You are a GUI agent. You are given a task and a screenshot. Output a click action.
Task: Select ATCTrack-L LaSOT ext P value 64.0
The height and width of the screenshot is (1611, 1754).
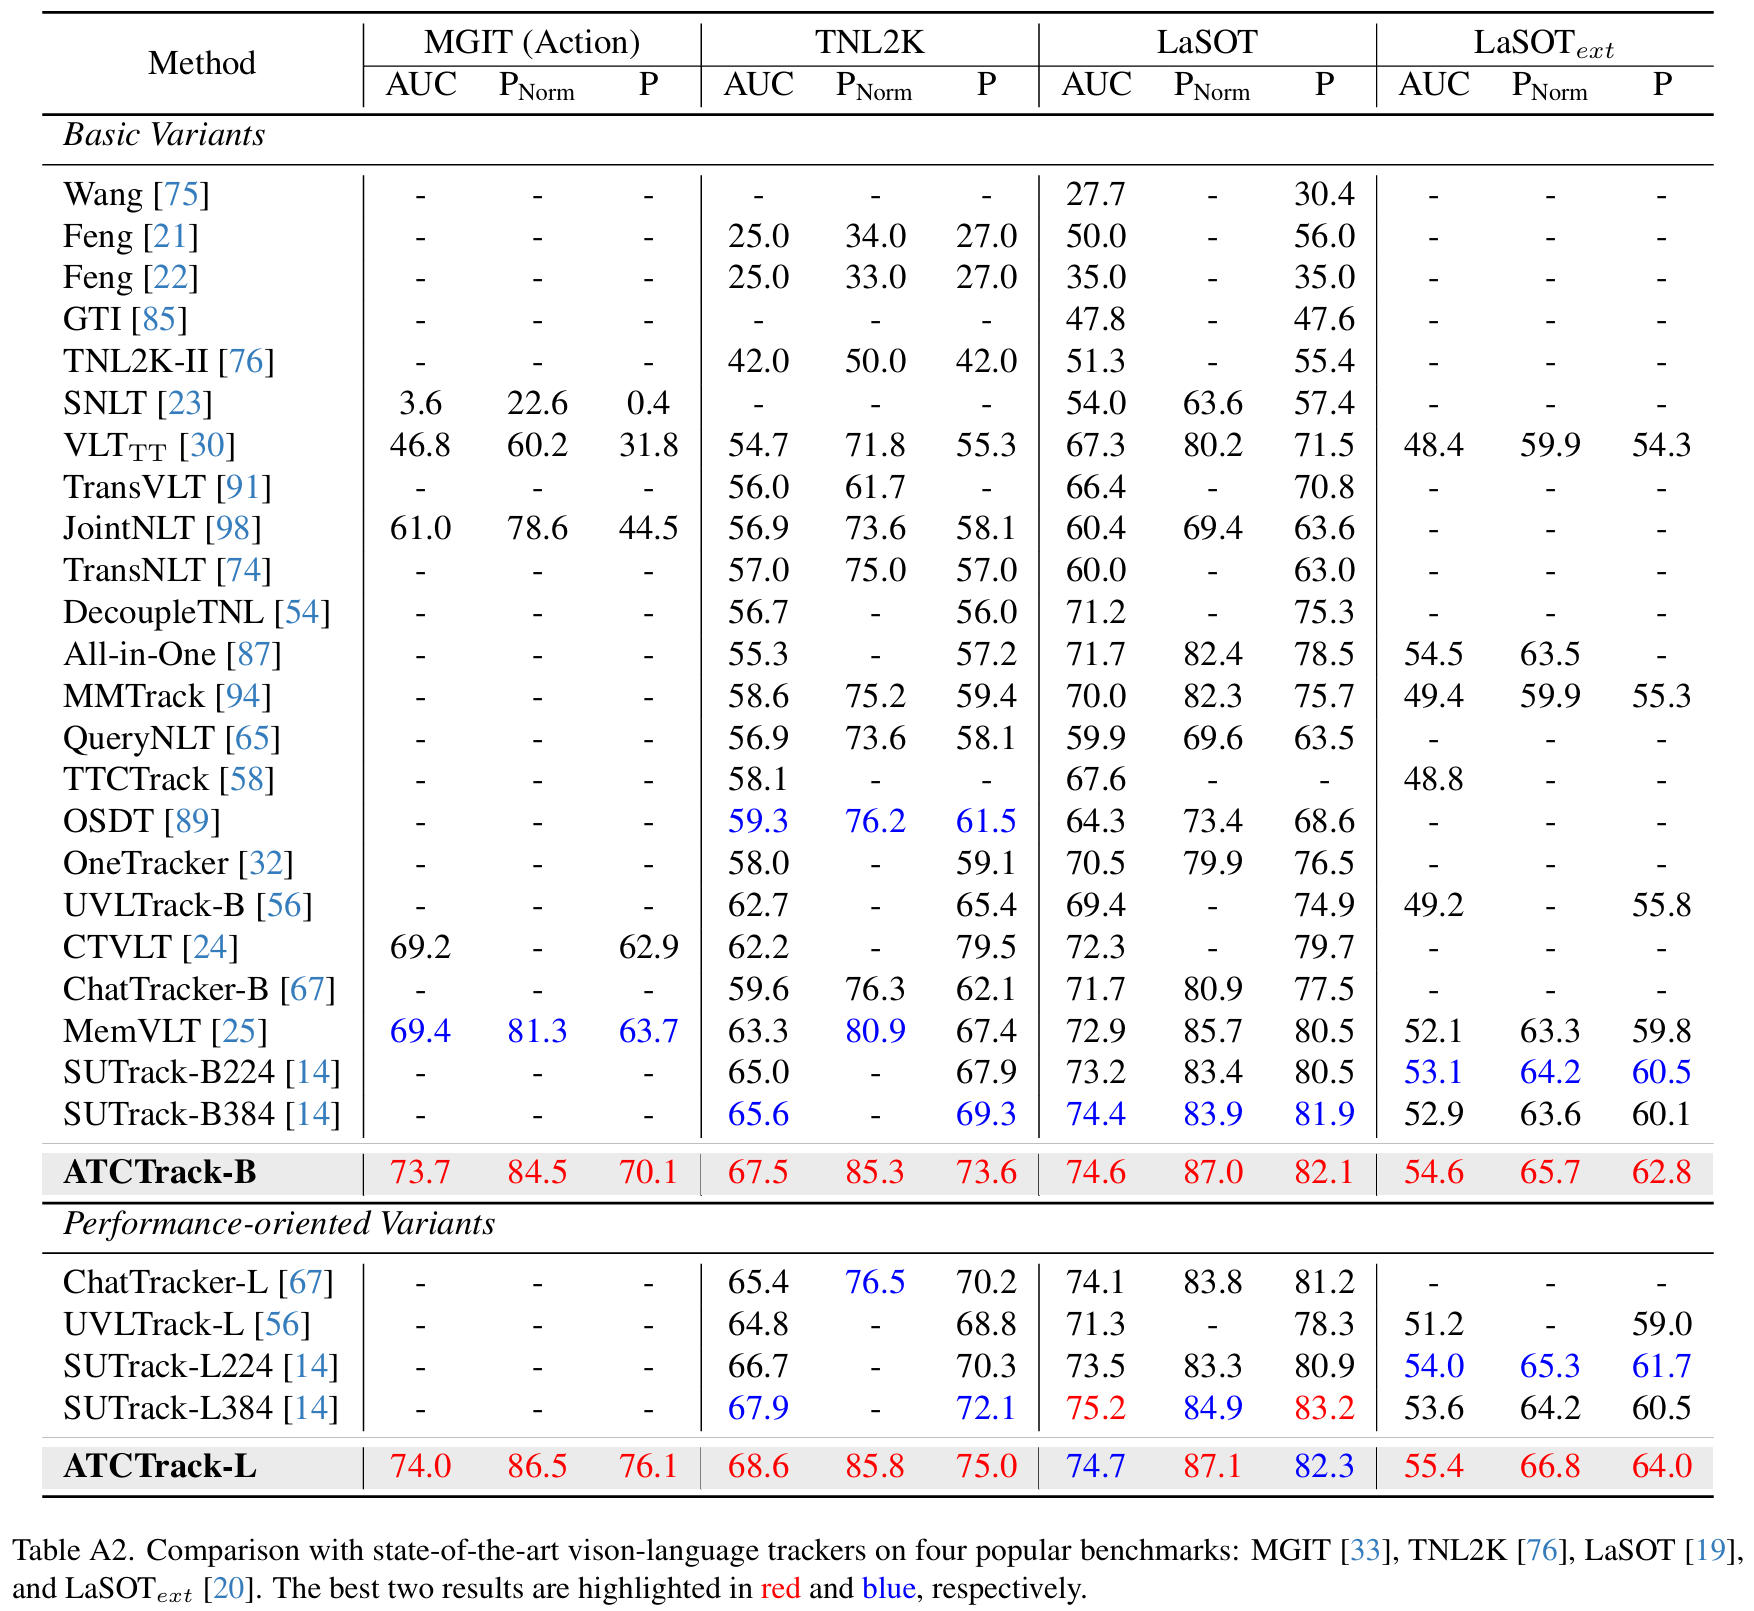(x=1662, y=1466)
